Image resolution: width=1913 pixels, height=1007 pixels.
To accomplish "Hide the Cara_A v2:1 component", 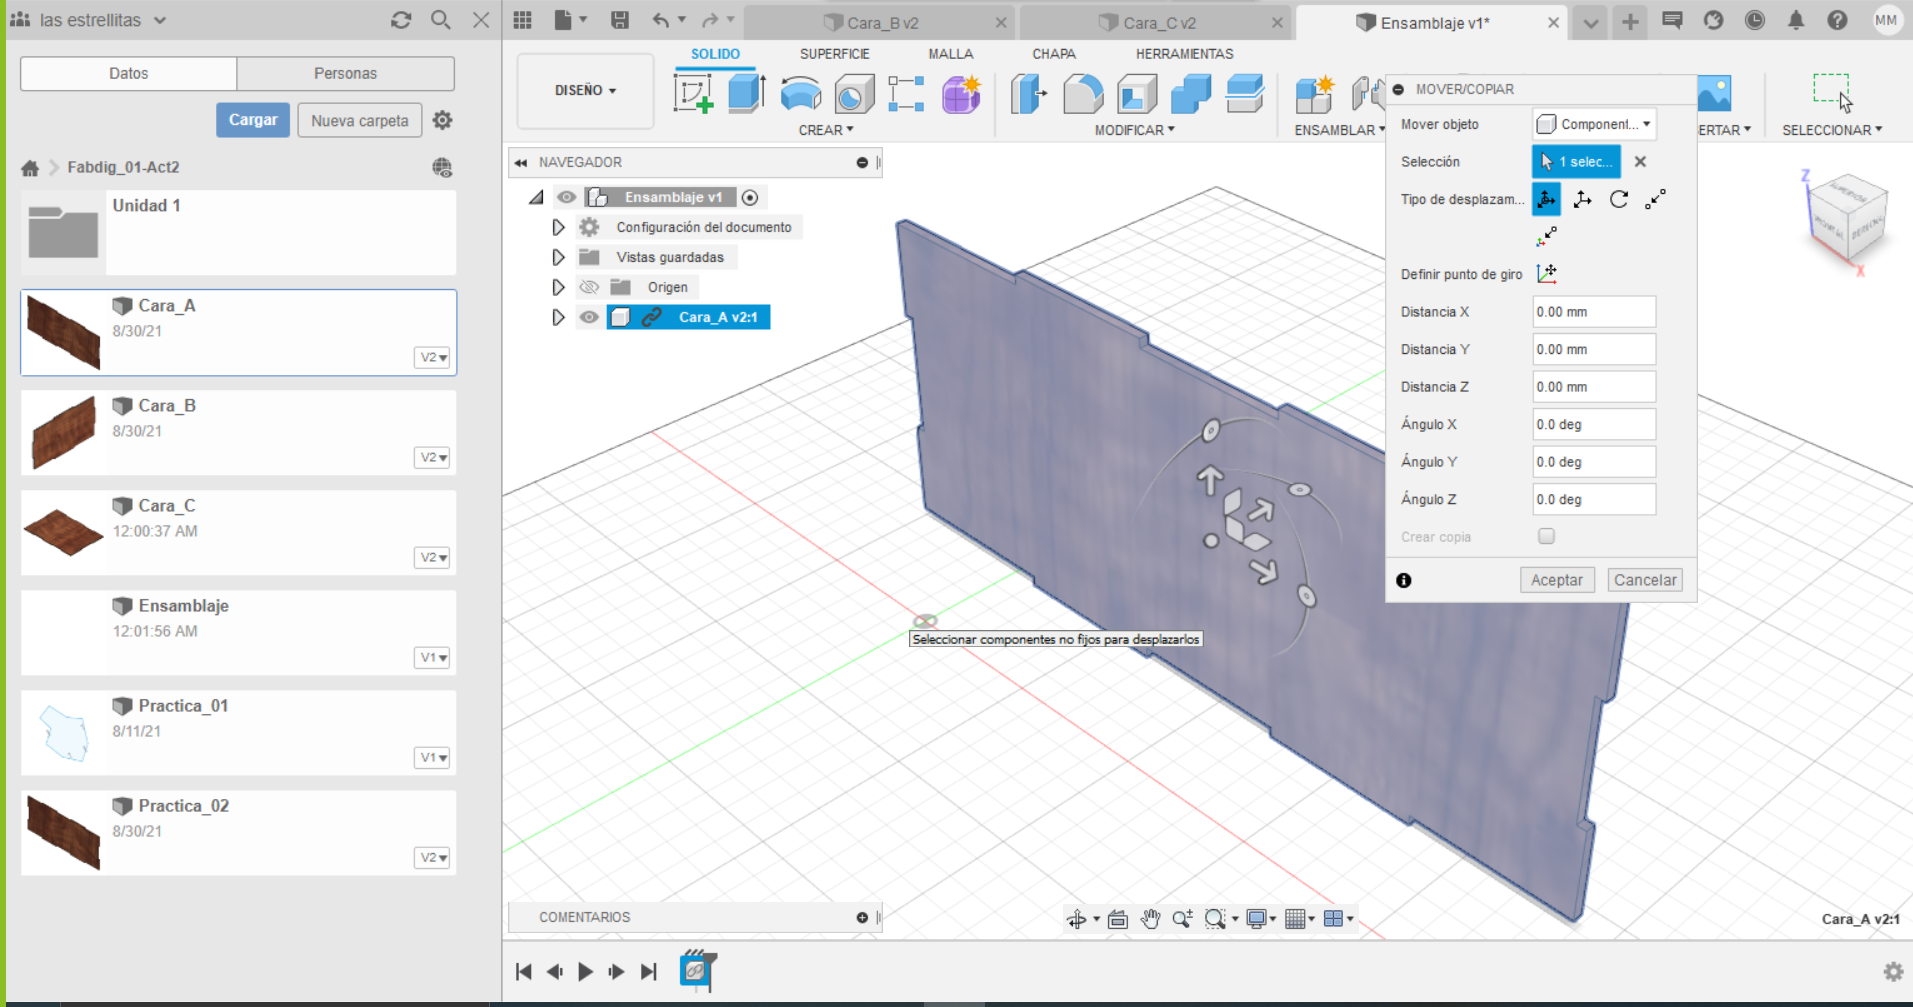I will pyautogui.click(x=589, y=317).
